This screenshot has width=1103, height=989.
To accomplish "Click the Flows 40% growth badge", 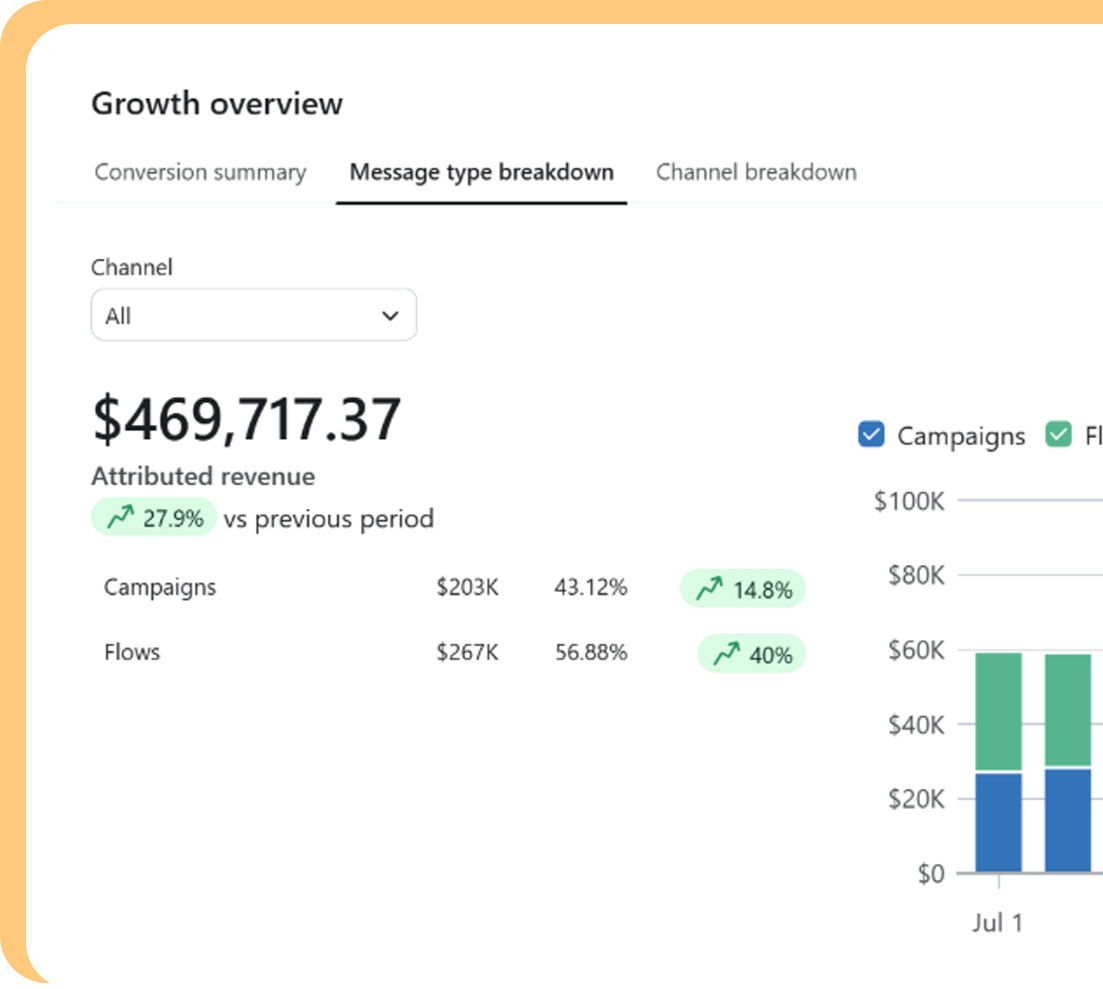I will click(751, 655).
